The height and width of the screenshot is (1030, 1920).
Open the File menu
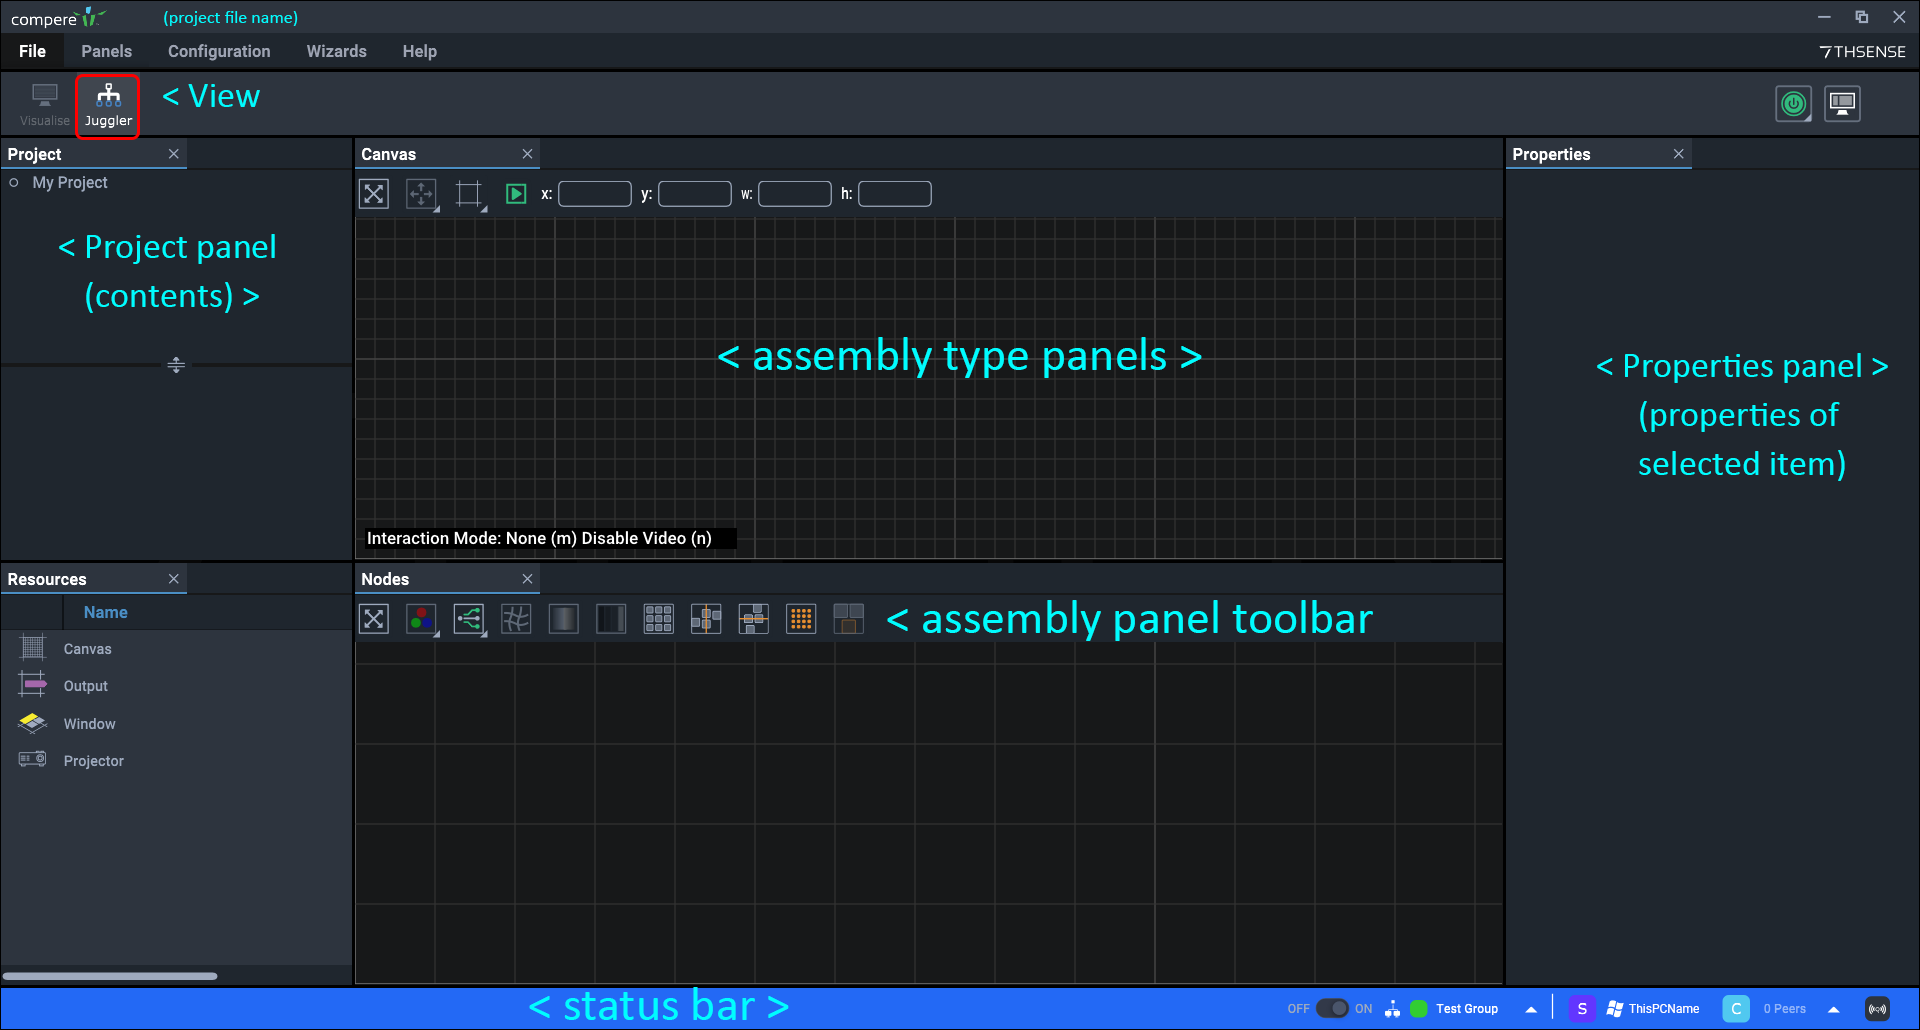point(32,51)
